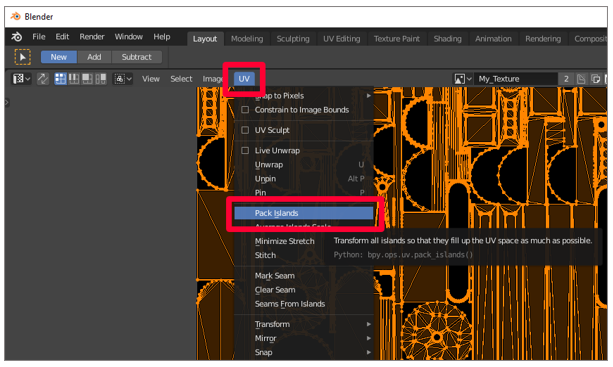
Task: Enable Live Unwrap checkbox
Action: (x=245, y=150)
